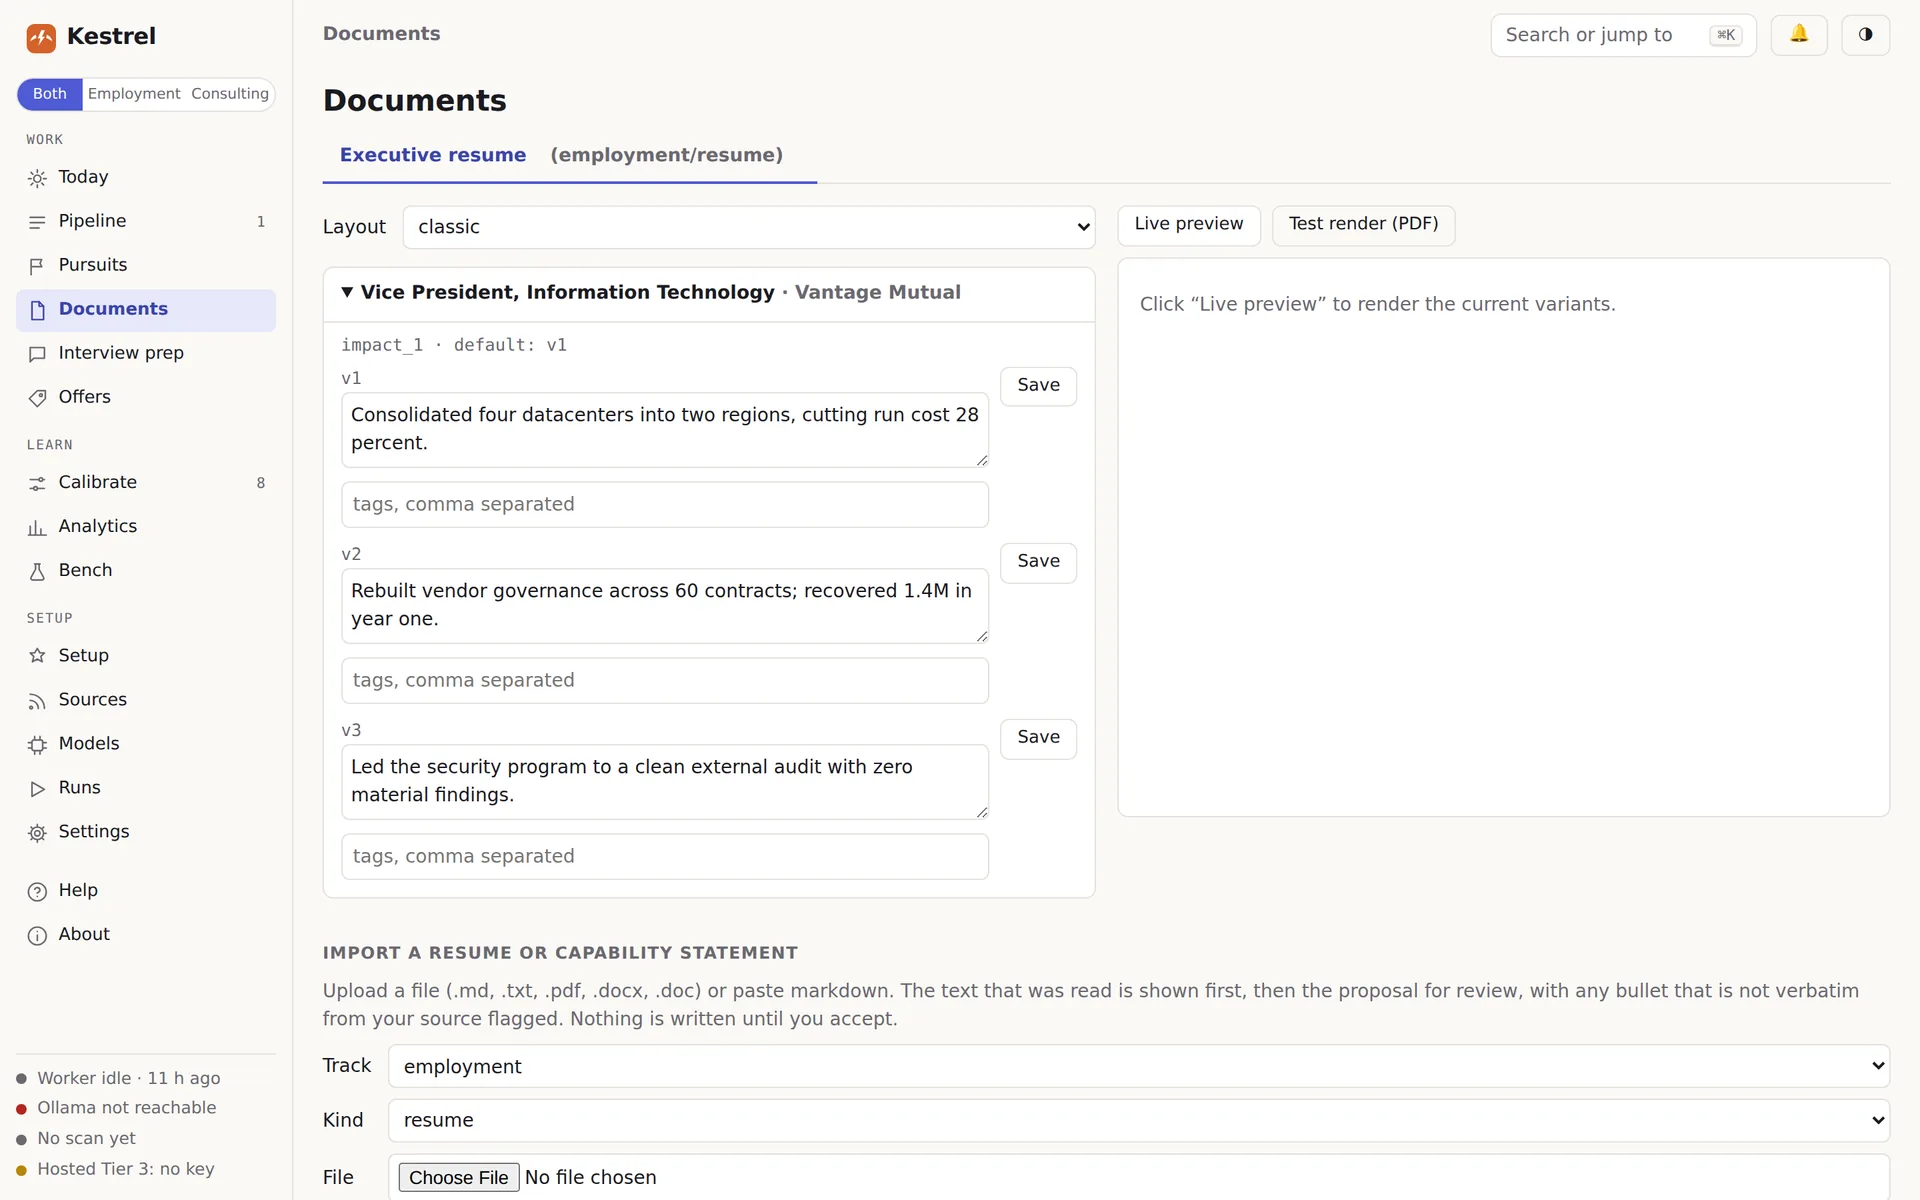Click the notifications bell icon

click(x=1798, y=35)
